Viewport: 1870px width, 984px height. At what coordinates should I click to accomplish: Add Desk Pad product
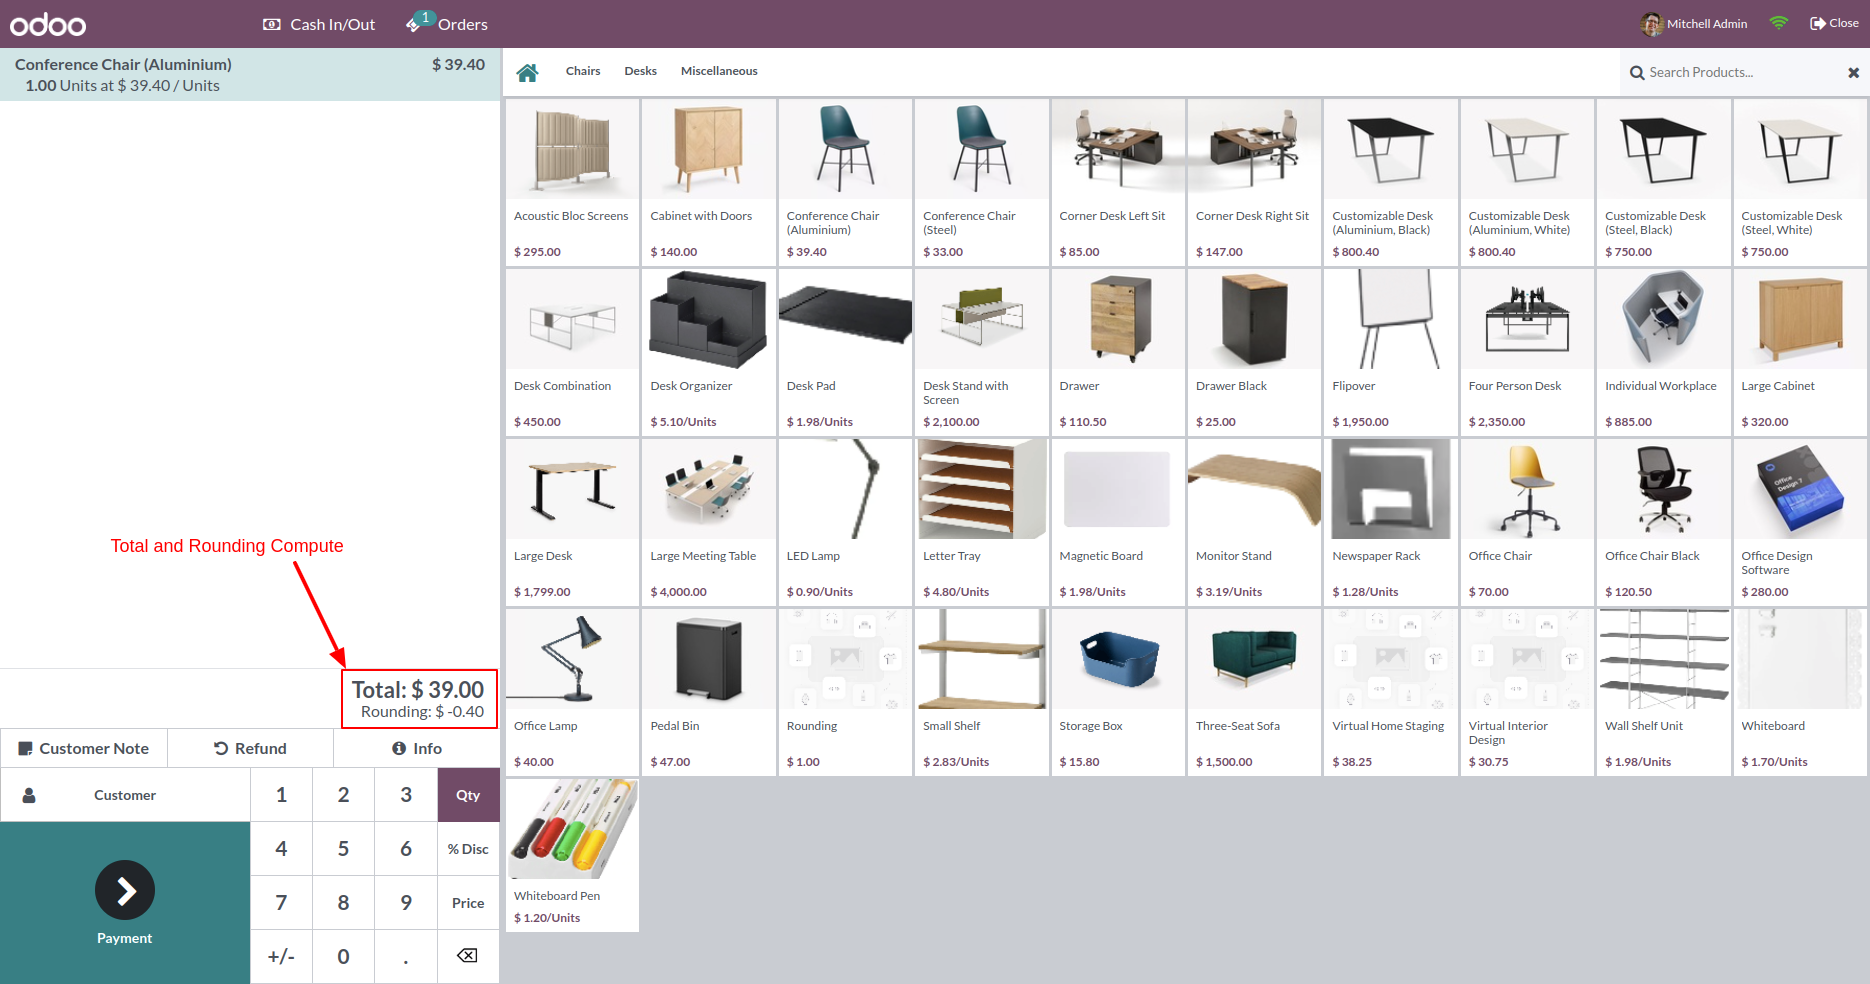pyautogui.click(x=845, y=352)
